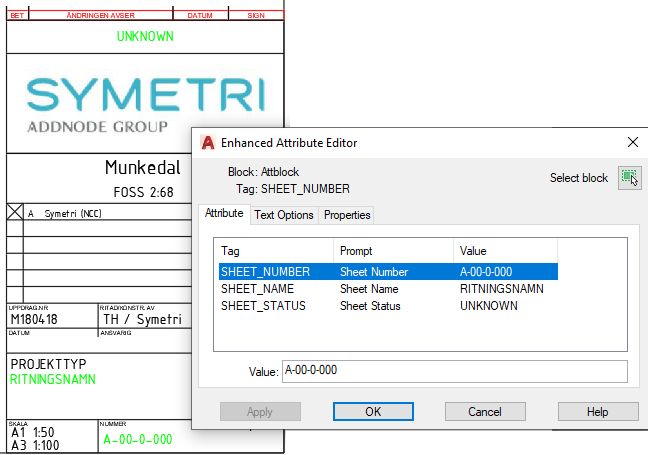Click the red DATUM header cell
Screen dimensions: 648x455
click(200, 15)
